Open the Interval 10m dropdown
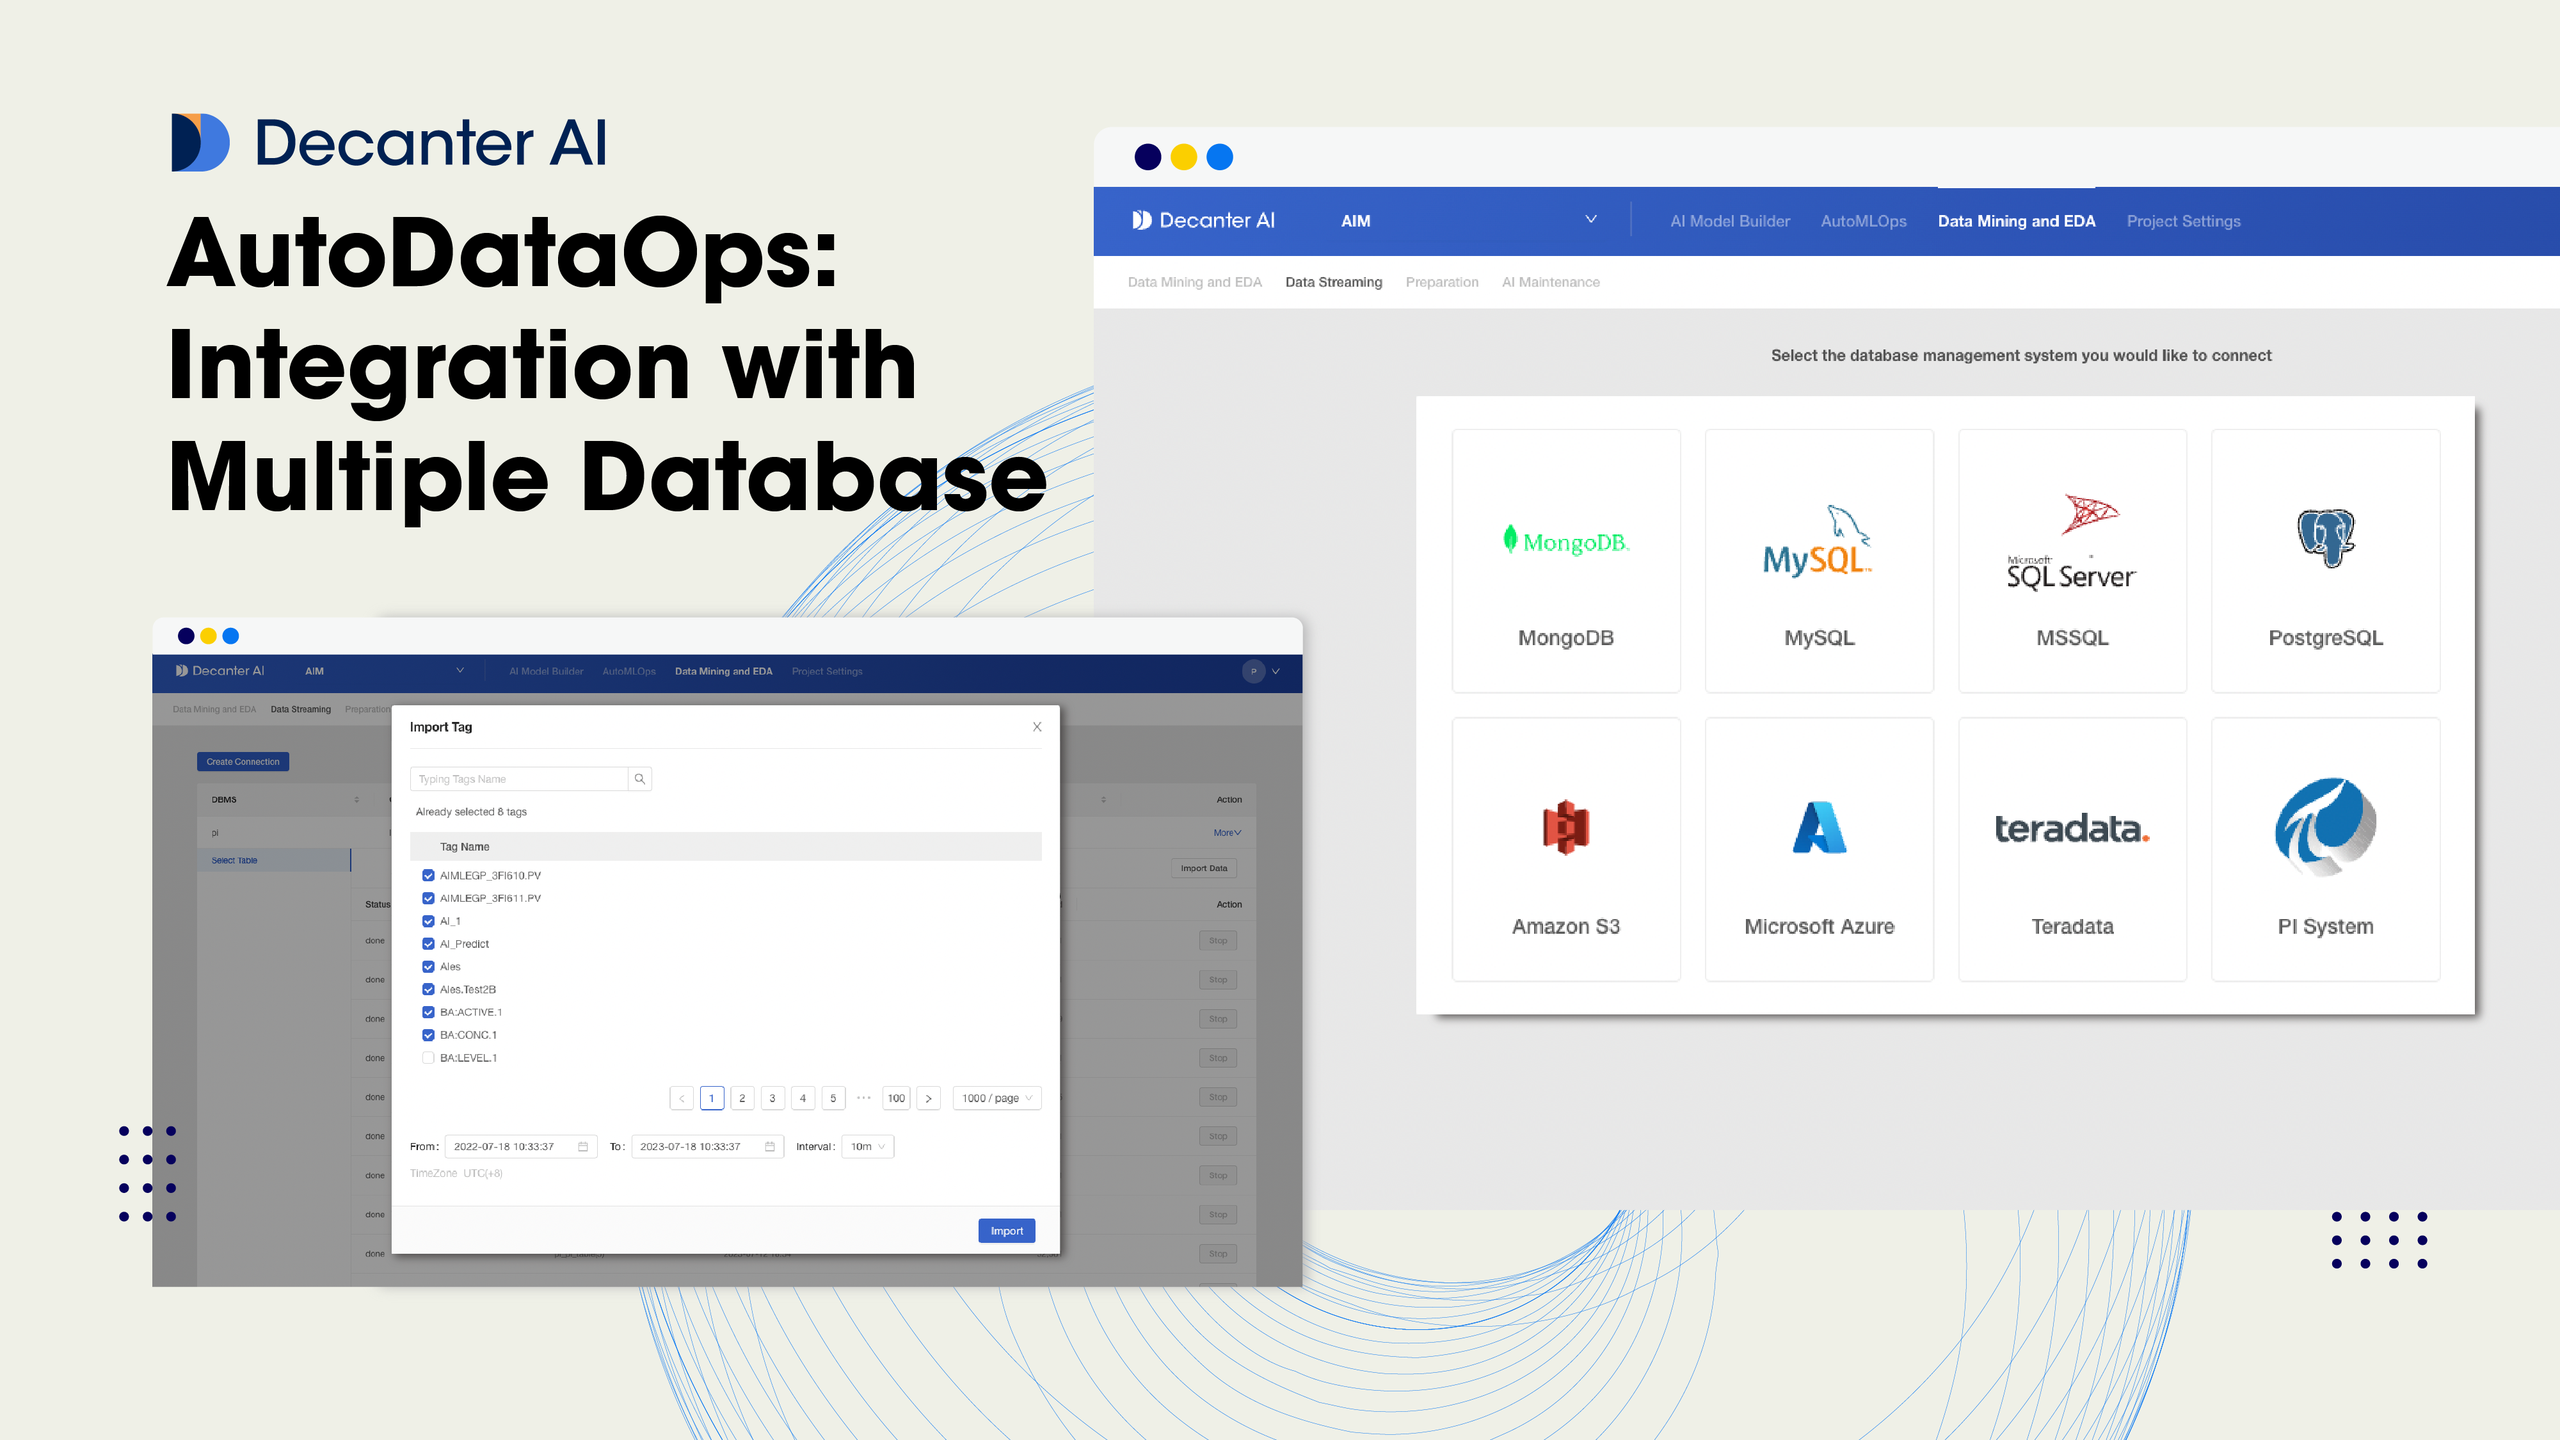 (x=867, y=1147)
